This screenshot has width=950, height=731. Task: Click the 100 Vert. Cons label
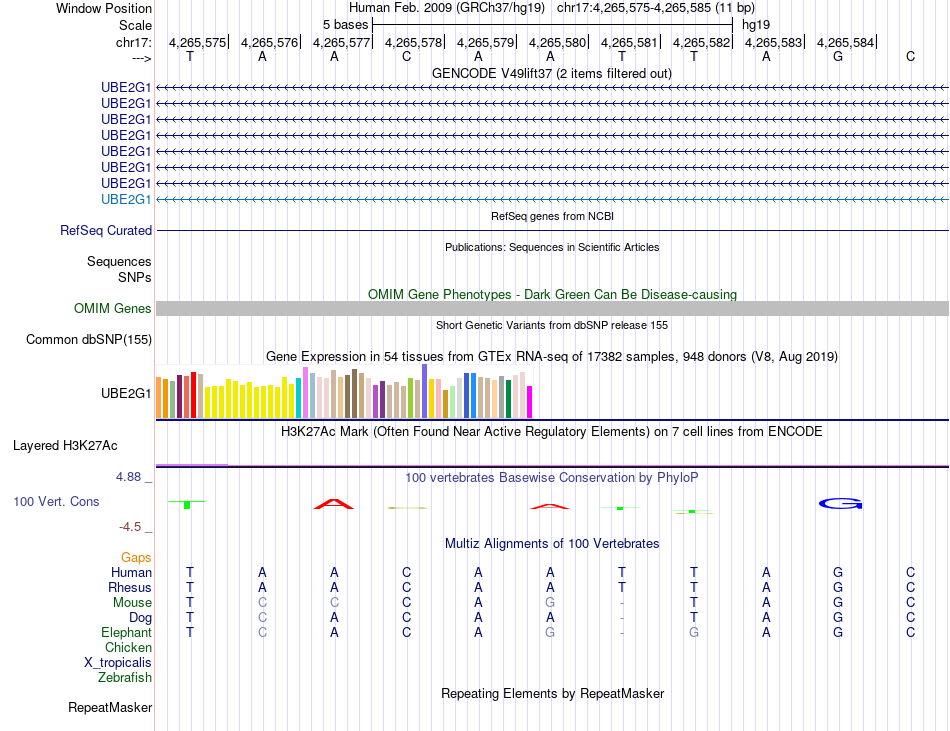point(56,501)
